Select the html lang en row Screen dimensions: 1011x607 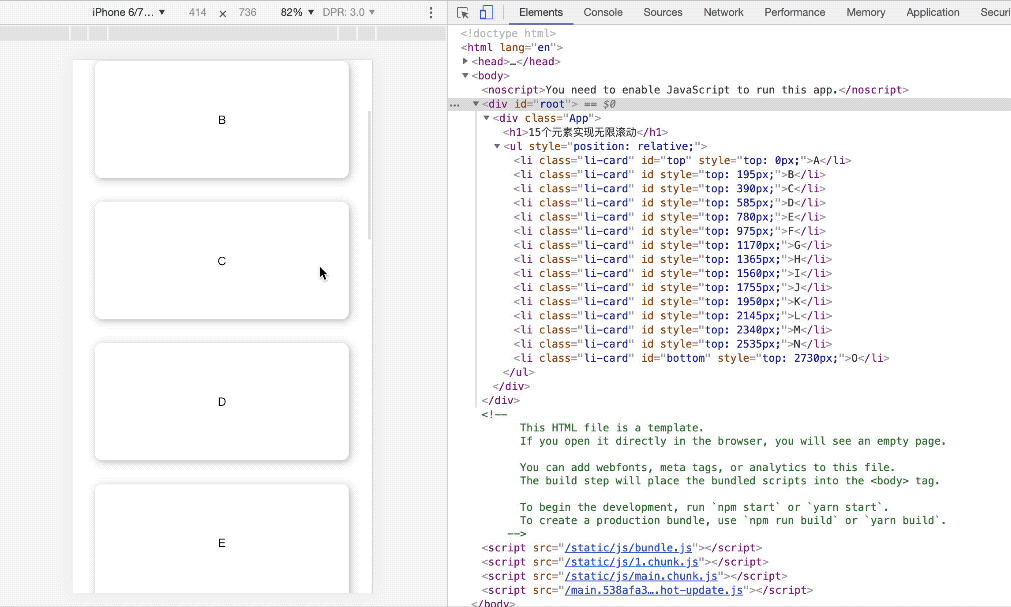point(511,47)
